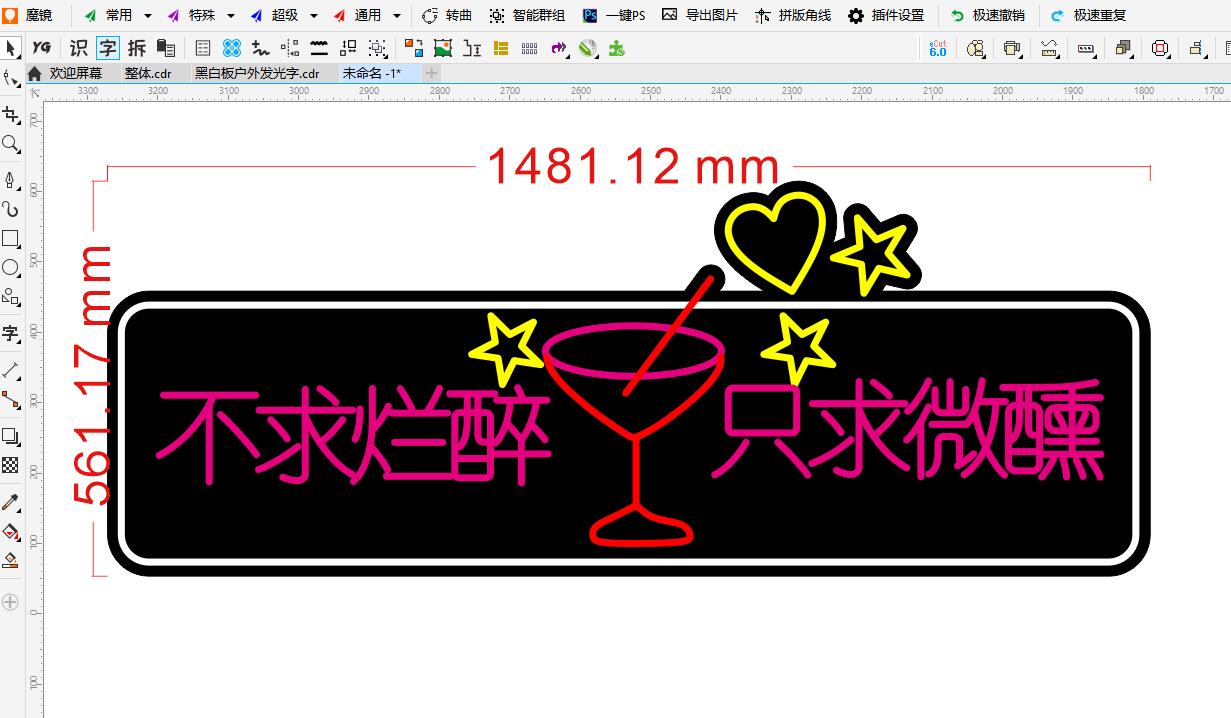This screenshot has width=1231, height=718.
Task: Select the Rectangle tool
Action: 10,239
